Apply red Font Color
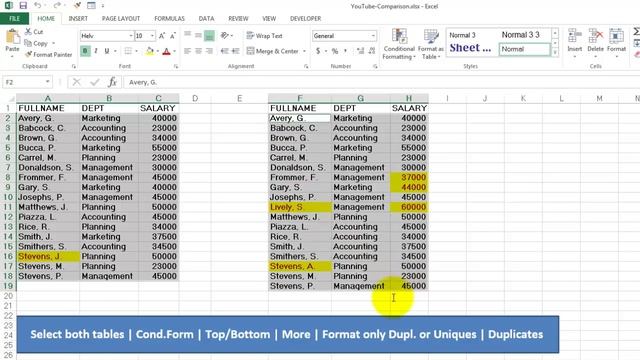The image size is (640, 360). click(167, 51)
